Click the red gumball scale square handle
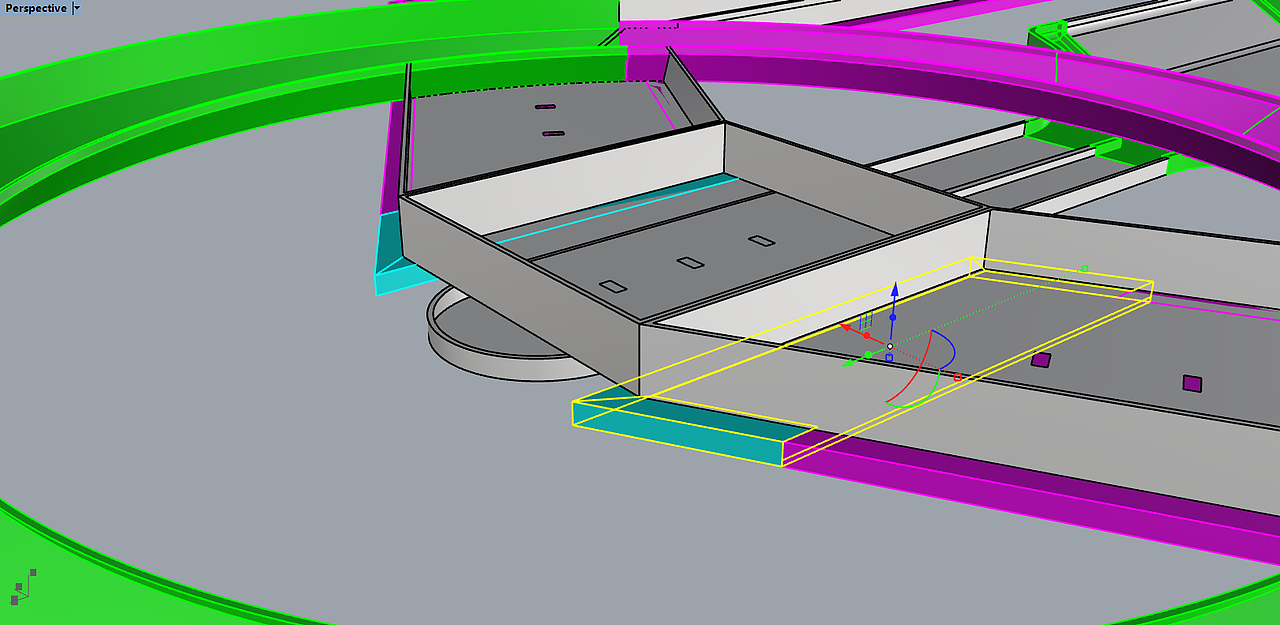Viewport: 1280px width, 625px height. click(x=958, y=377)
